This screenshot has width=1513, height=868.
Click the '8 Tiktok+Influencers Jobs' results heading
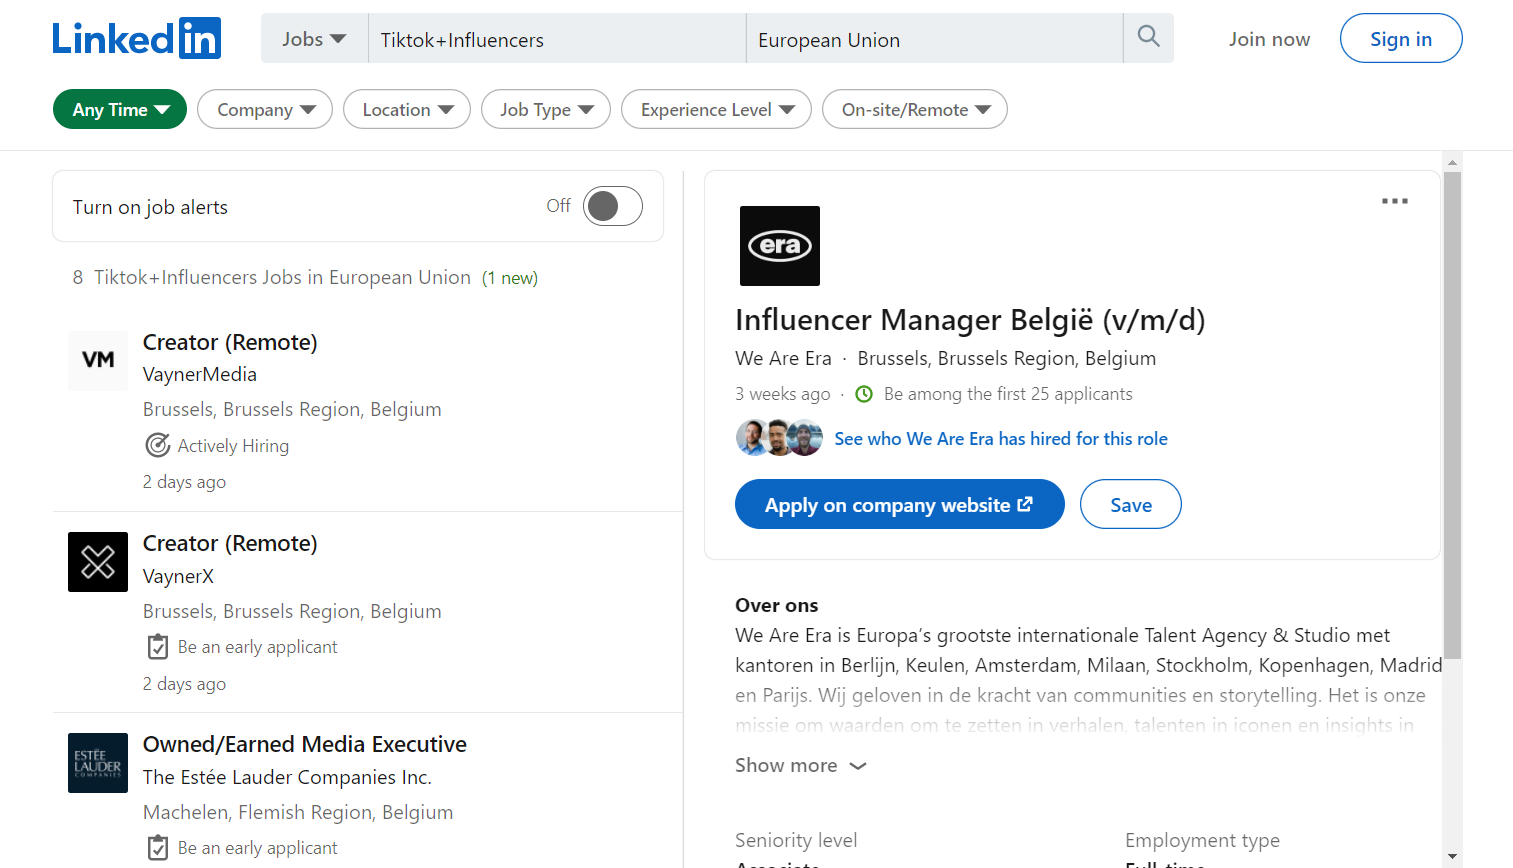(x=305, y=277)
